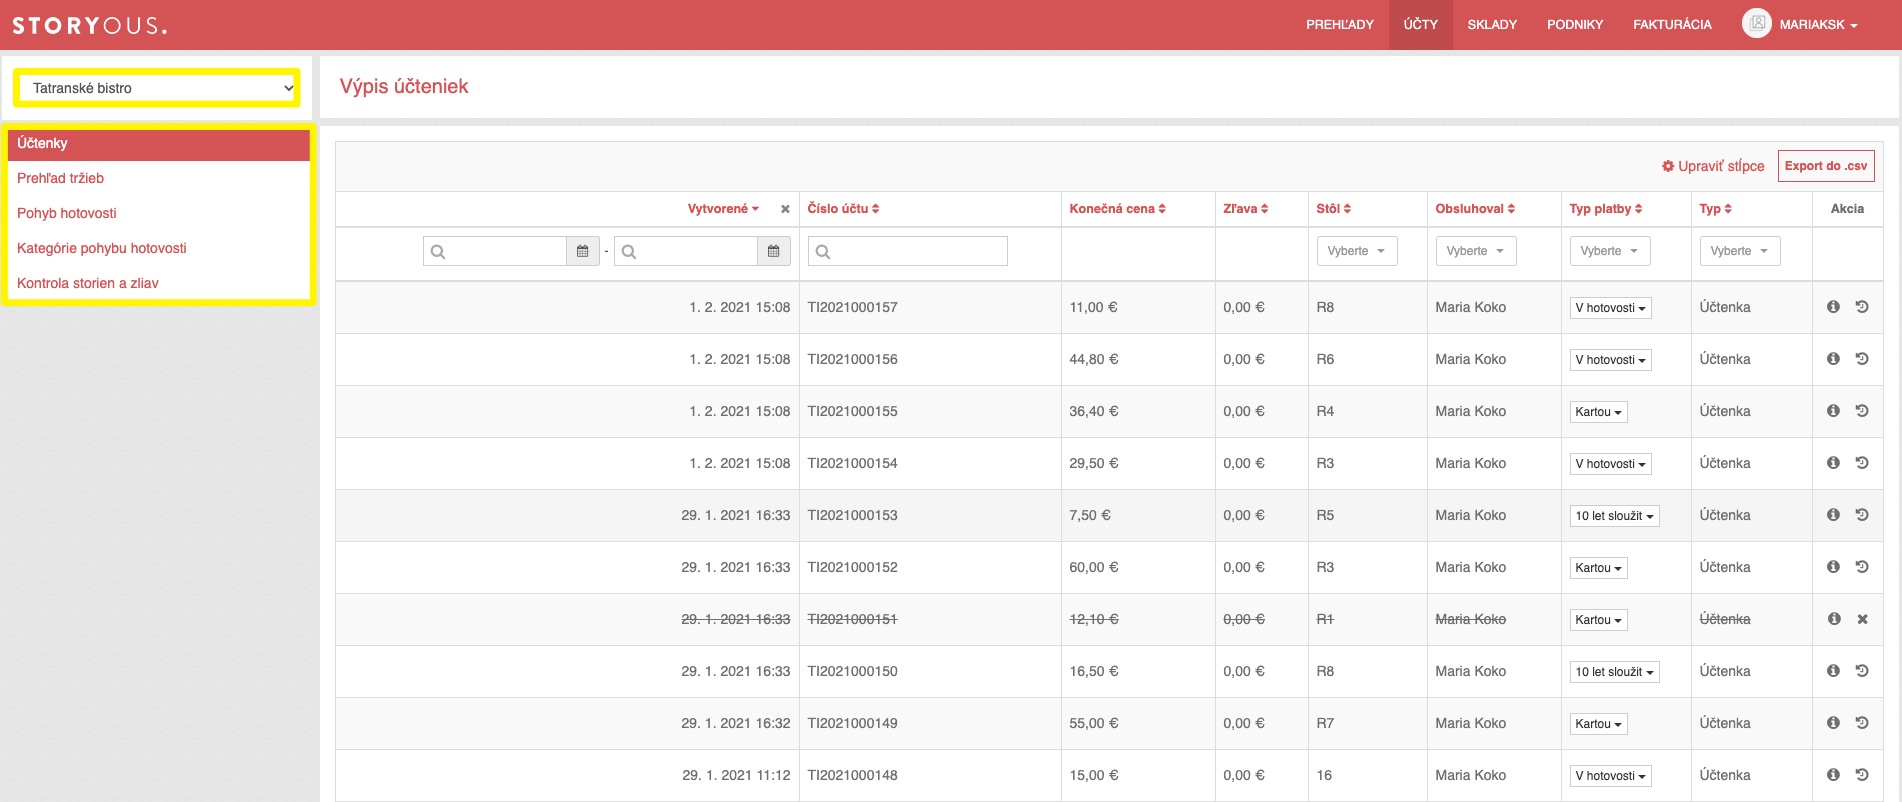The image size is (1902, 802).
Task: Sort by Stôl column header
Action: (x=1333, y=209)
